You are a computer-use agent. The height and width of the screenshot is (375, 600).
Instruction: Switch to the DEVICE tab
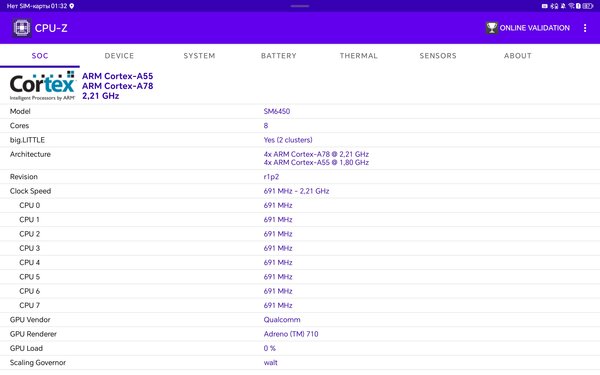point(119,56)
